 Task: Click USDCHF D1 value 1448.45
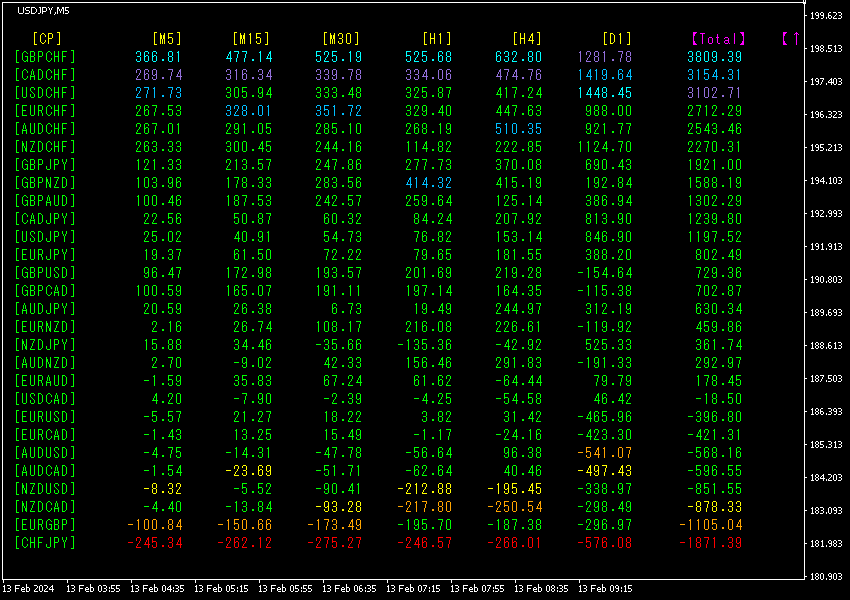(604, 93)
